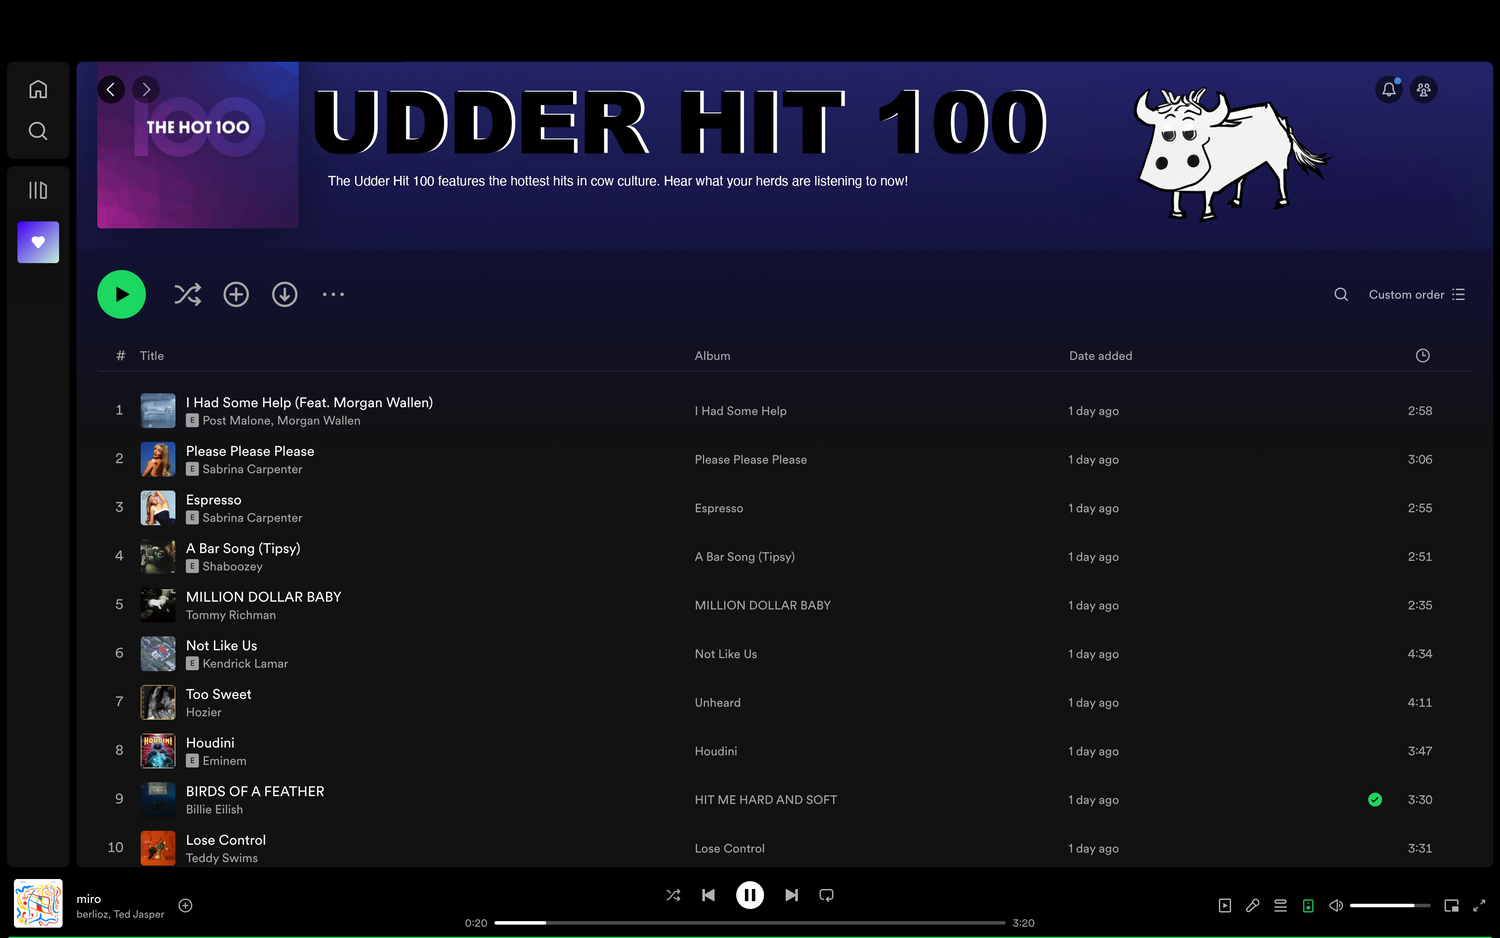Open Billie Eilish artist link
Image resolution: width=1500 pixels, height=938 pixels.
(x=214, y=810)
